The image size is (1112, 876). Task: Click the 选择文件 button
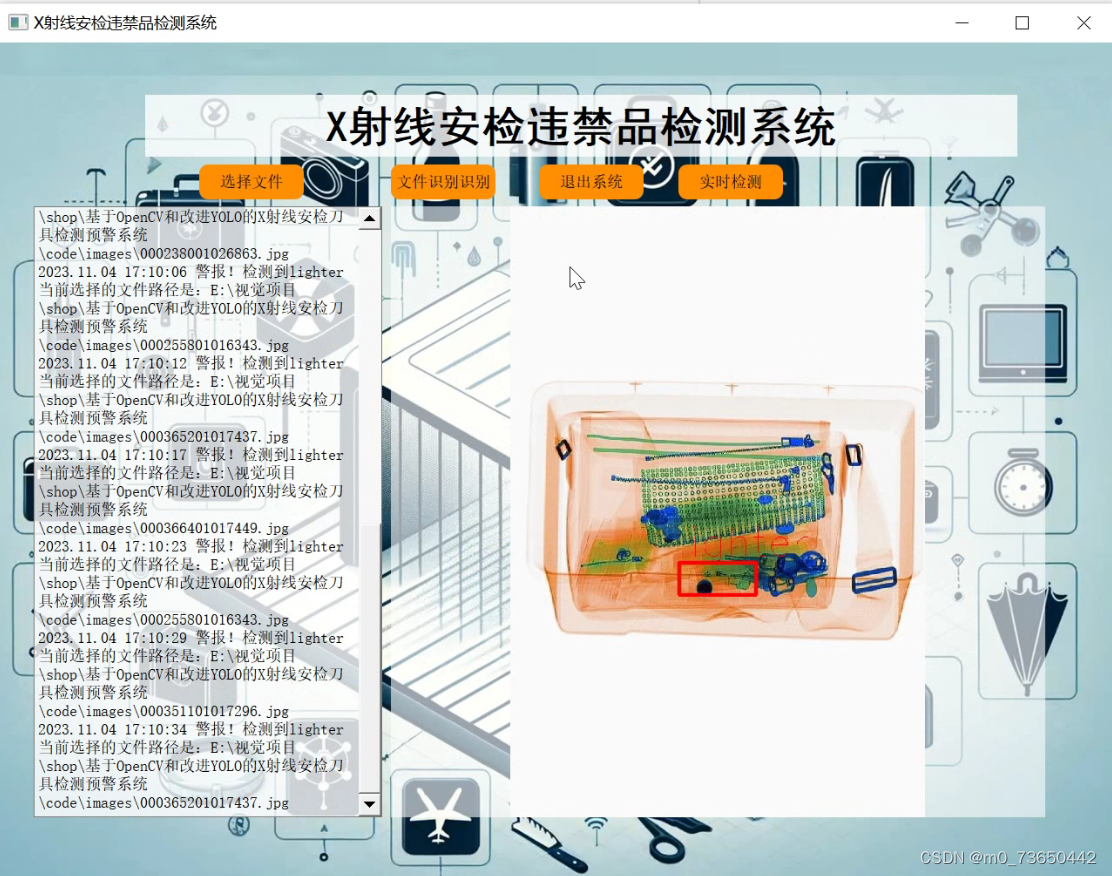[251, 181]
